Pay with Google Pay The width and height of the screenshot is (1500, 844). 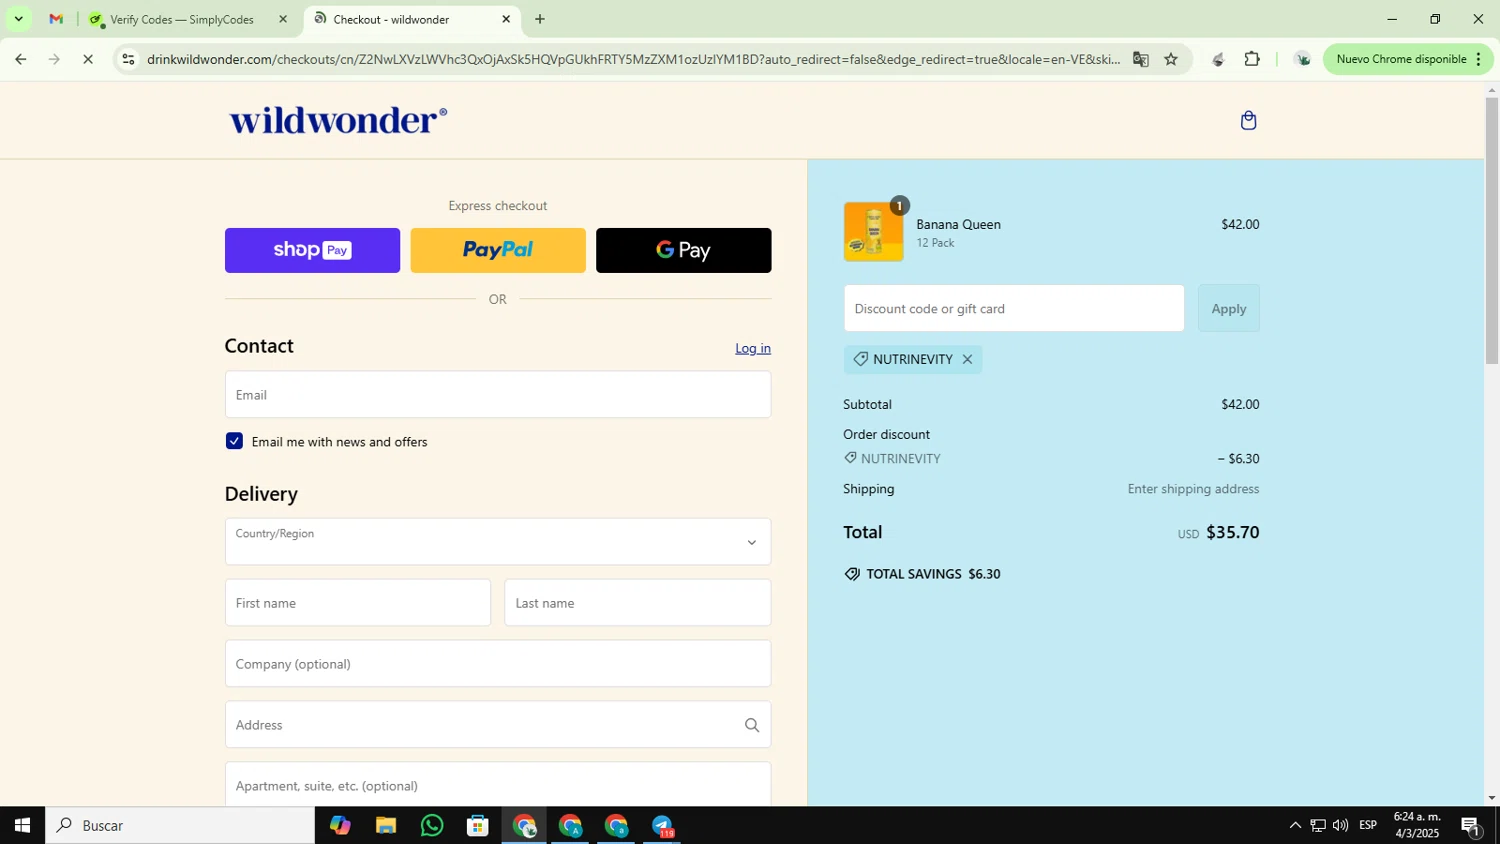[x=684, y=250]
